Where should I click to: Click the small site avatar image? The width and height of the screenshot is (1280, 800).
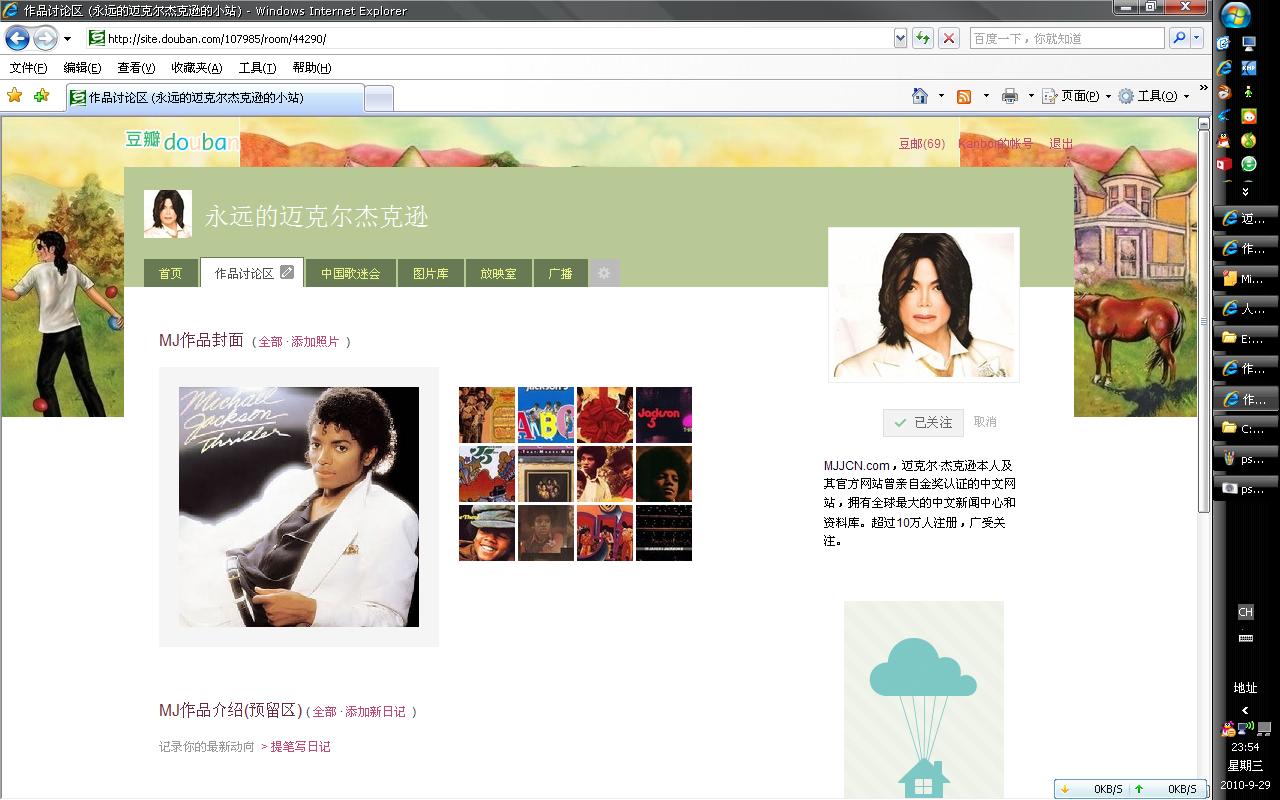click(x=167, y=214)
